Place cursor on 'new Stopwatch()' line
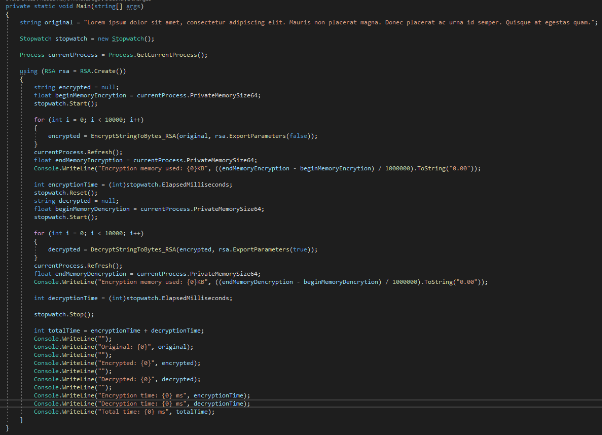The image size is (602, 435). tap(87, 39)
